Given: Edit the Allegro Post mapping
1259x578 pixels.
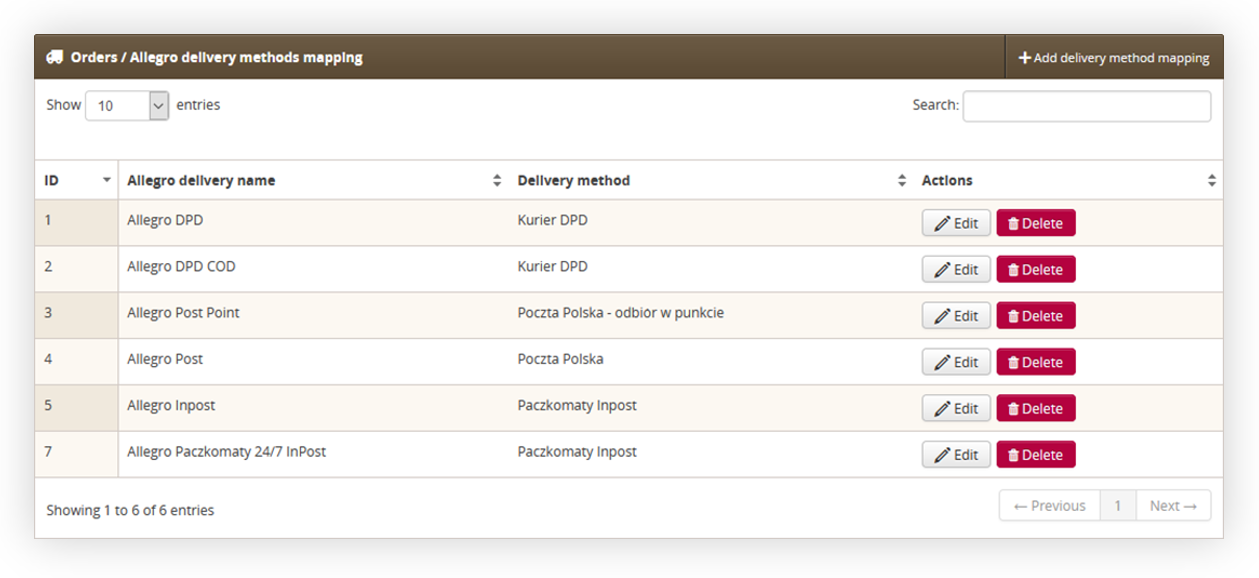Looking at the screenshot, I should [956, 362].
